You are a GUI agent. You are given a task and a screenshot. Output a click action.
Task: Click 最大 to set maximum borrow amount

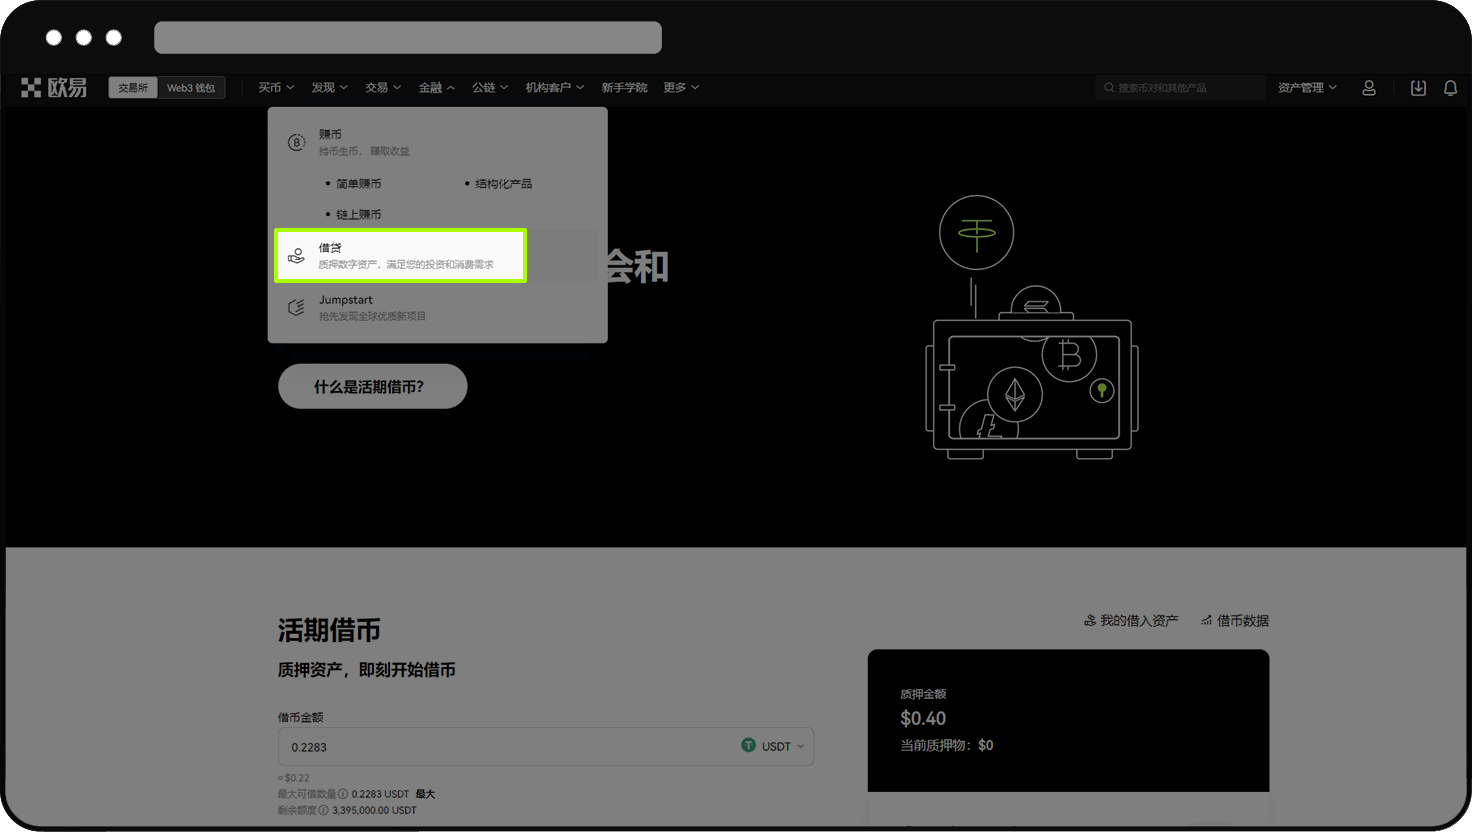coord(424,793)
